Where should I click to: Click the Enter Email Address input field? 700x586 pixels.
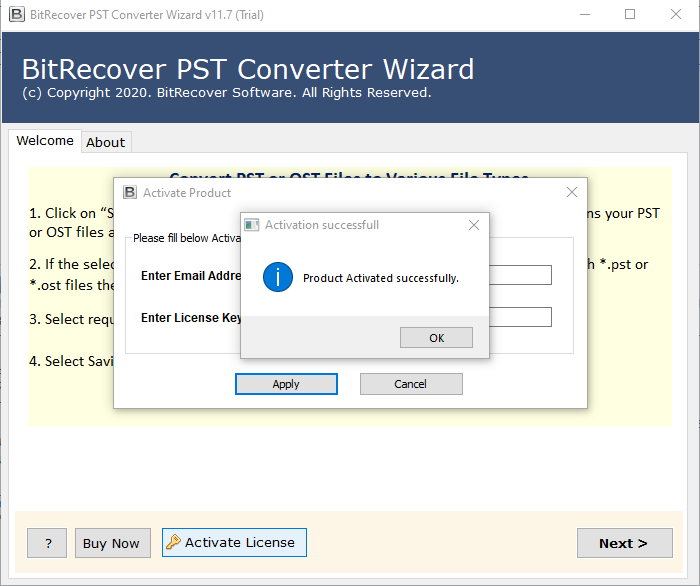click(521, 275)
